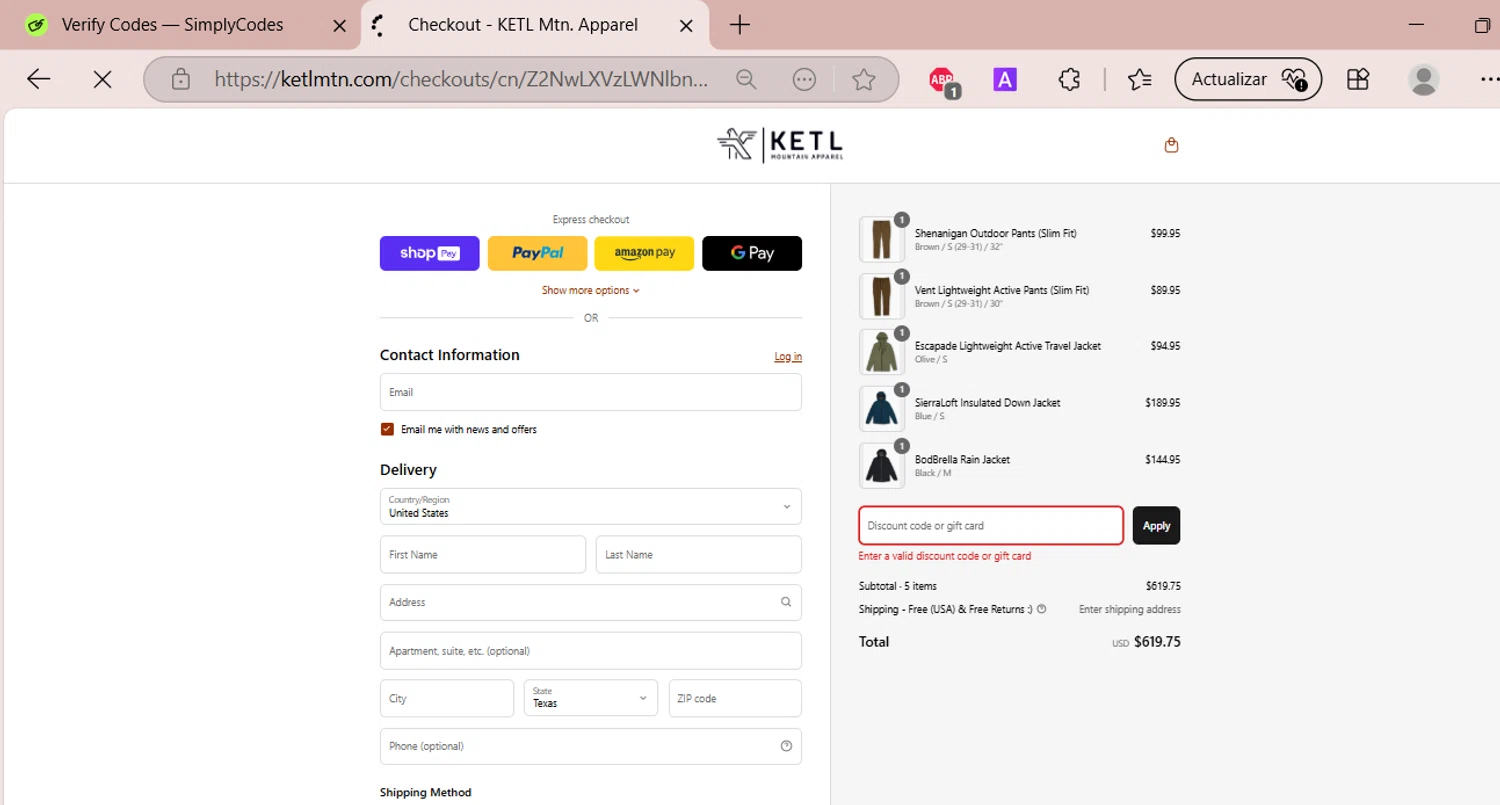Click the padlock site info icon
This screenshot has width=1500, height=805.
(x=180, y=79)
